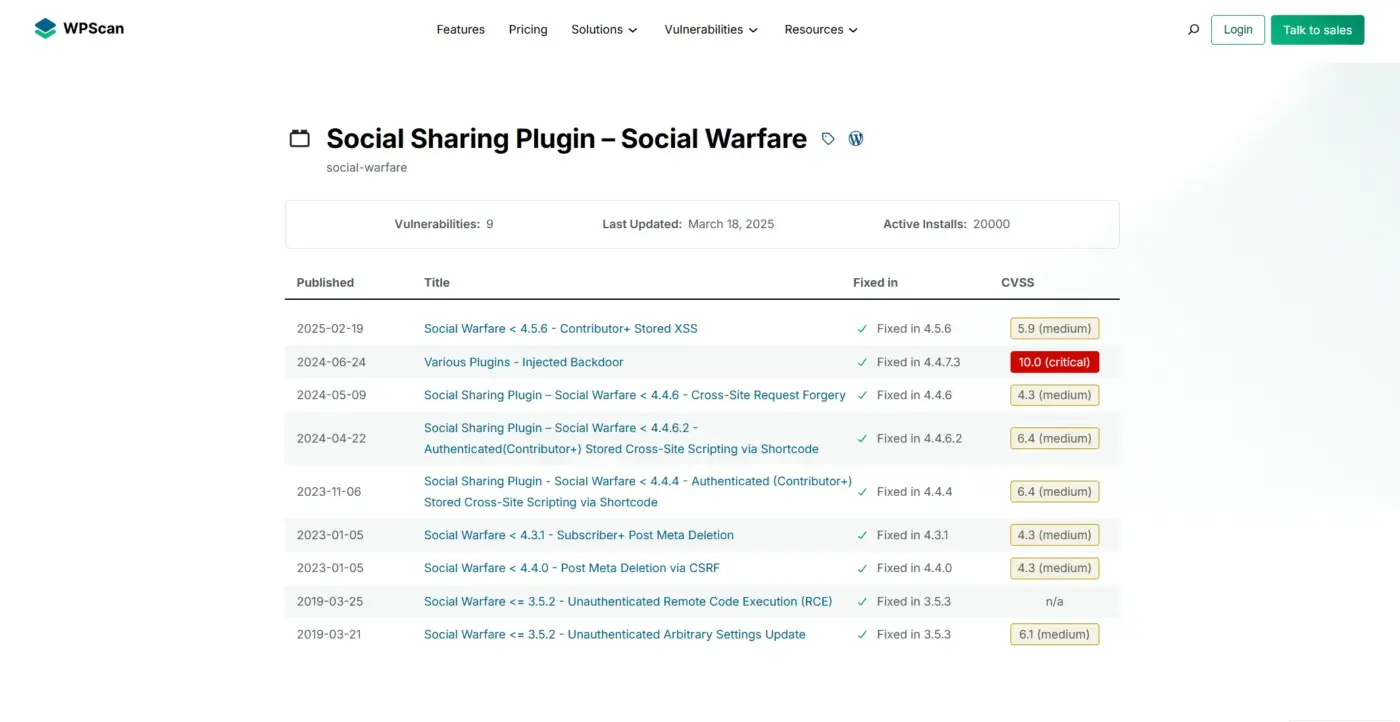Open Contributor+ Stored XSS vulnerability link
The height and width of the screenshot is (722, 1400).
[561, 329]
